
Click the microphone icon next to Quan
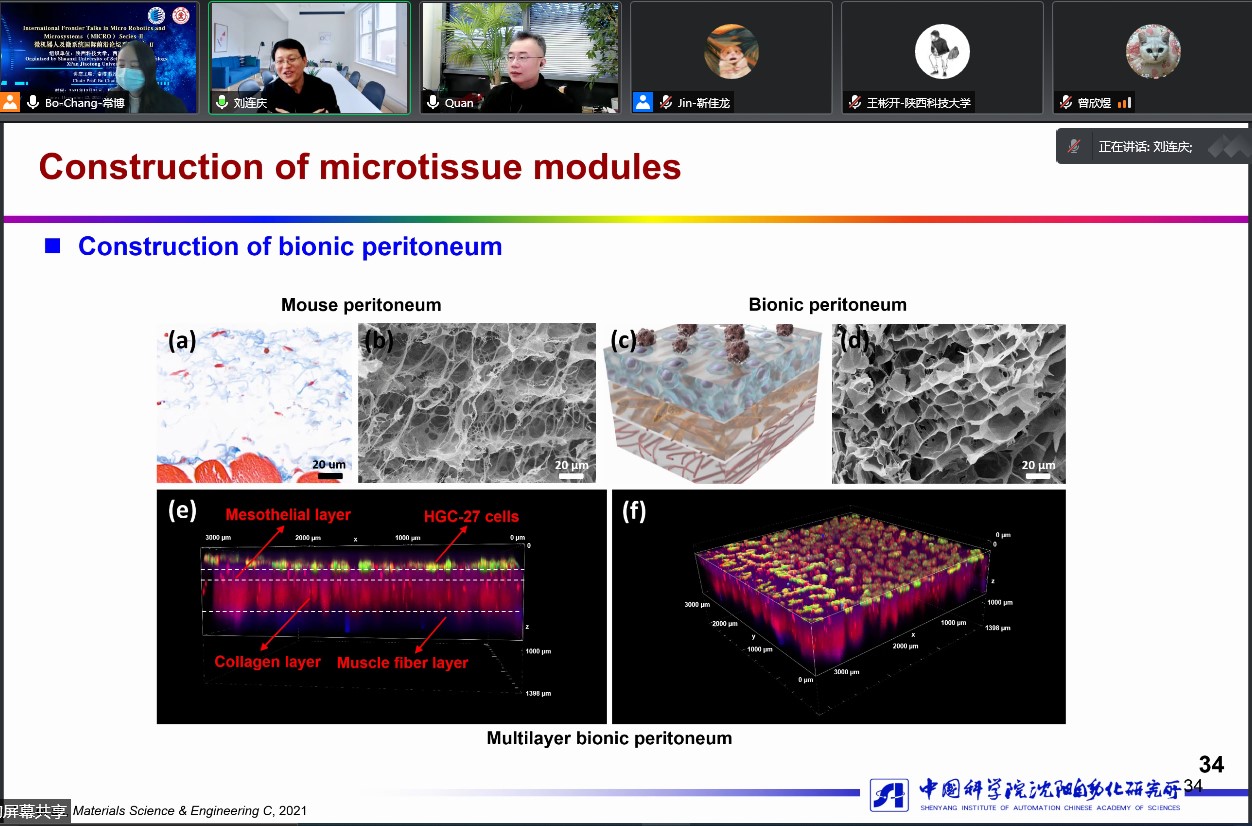[433, 102]
